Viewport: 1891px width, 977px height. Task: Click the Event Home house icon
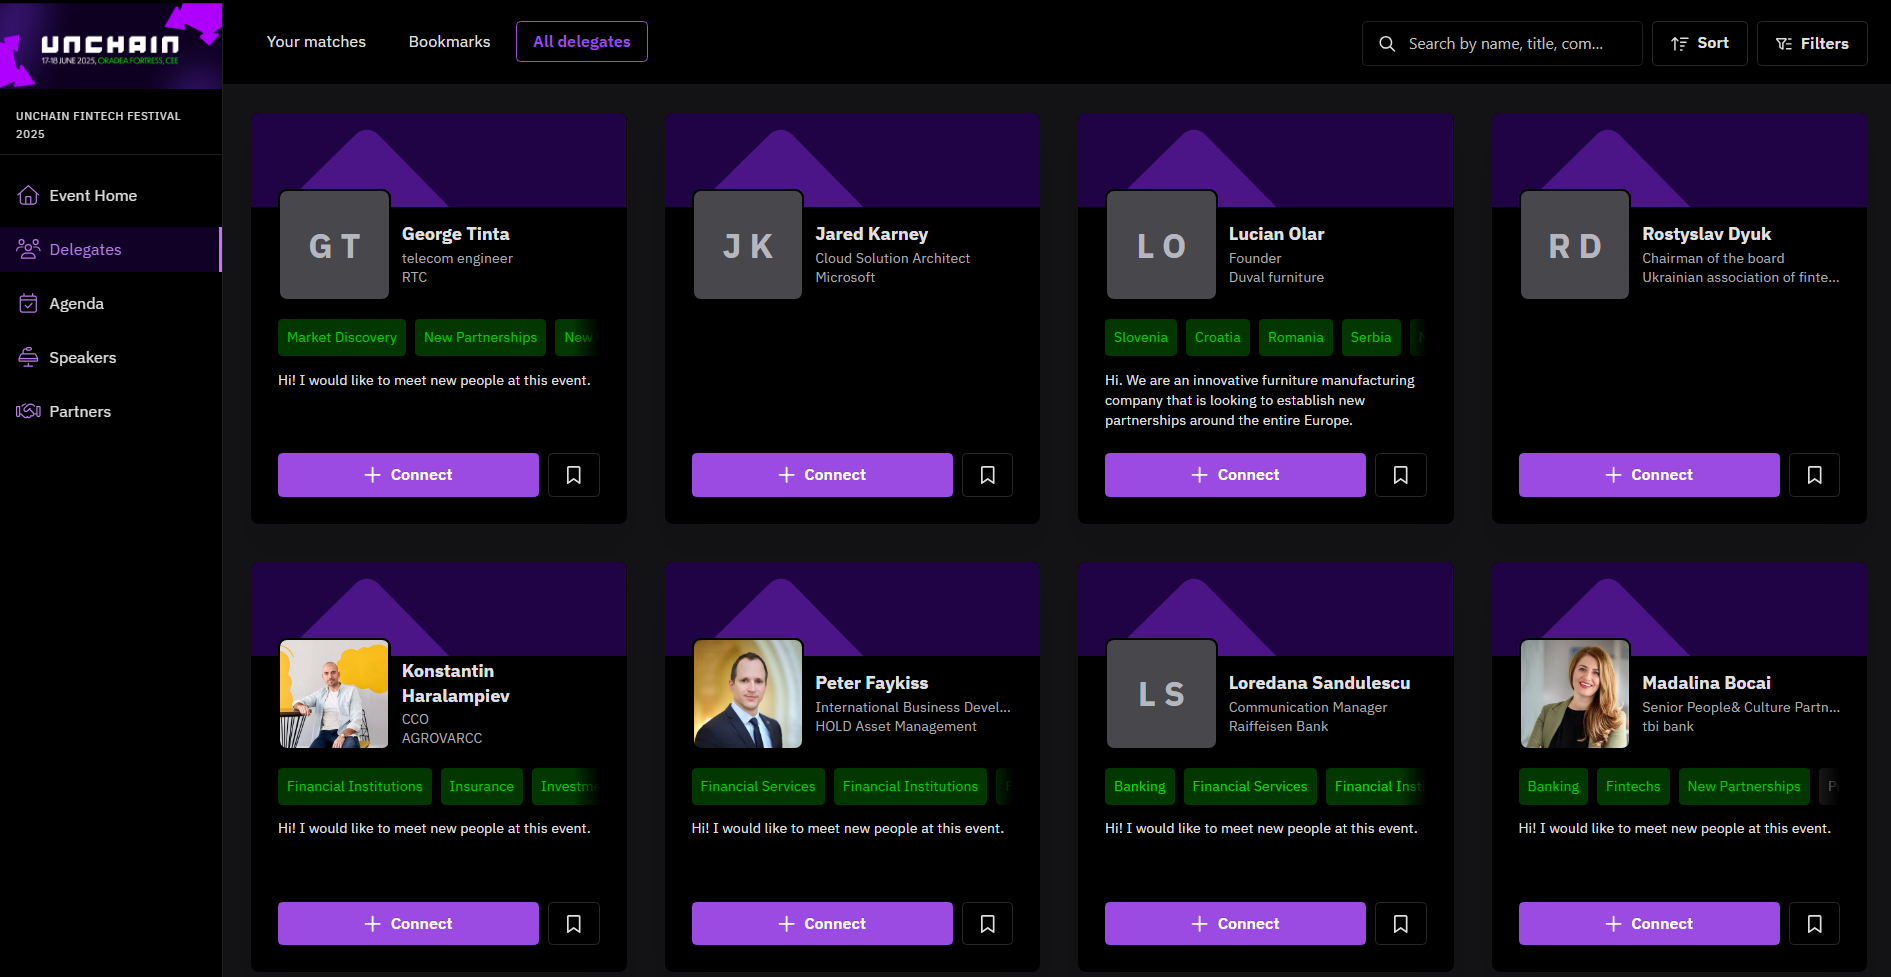coord(28,195)
